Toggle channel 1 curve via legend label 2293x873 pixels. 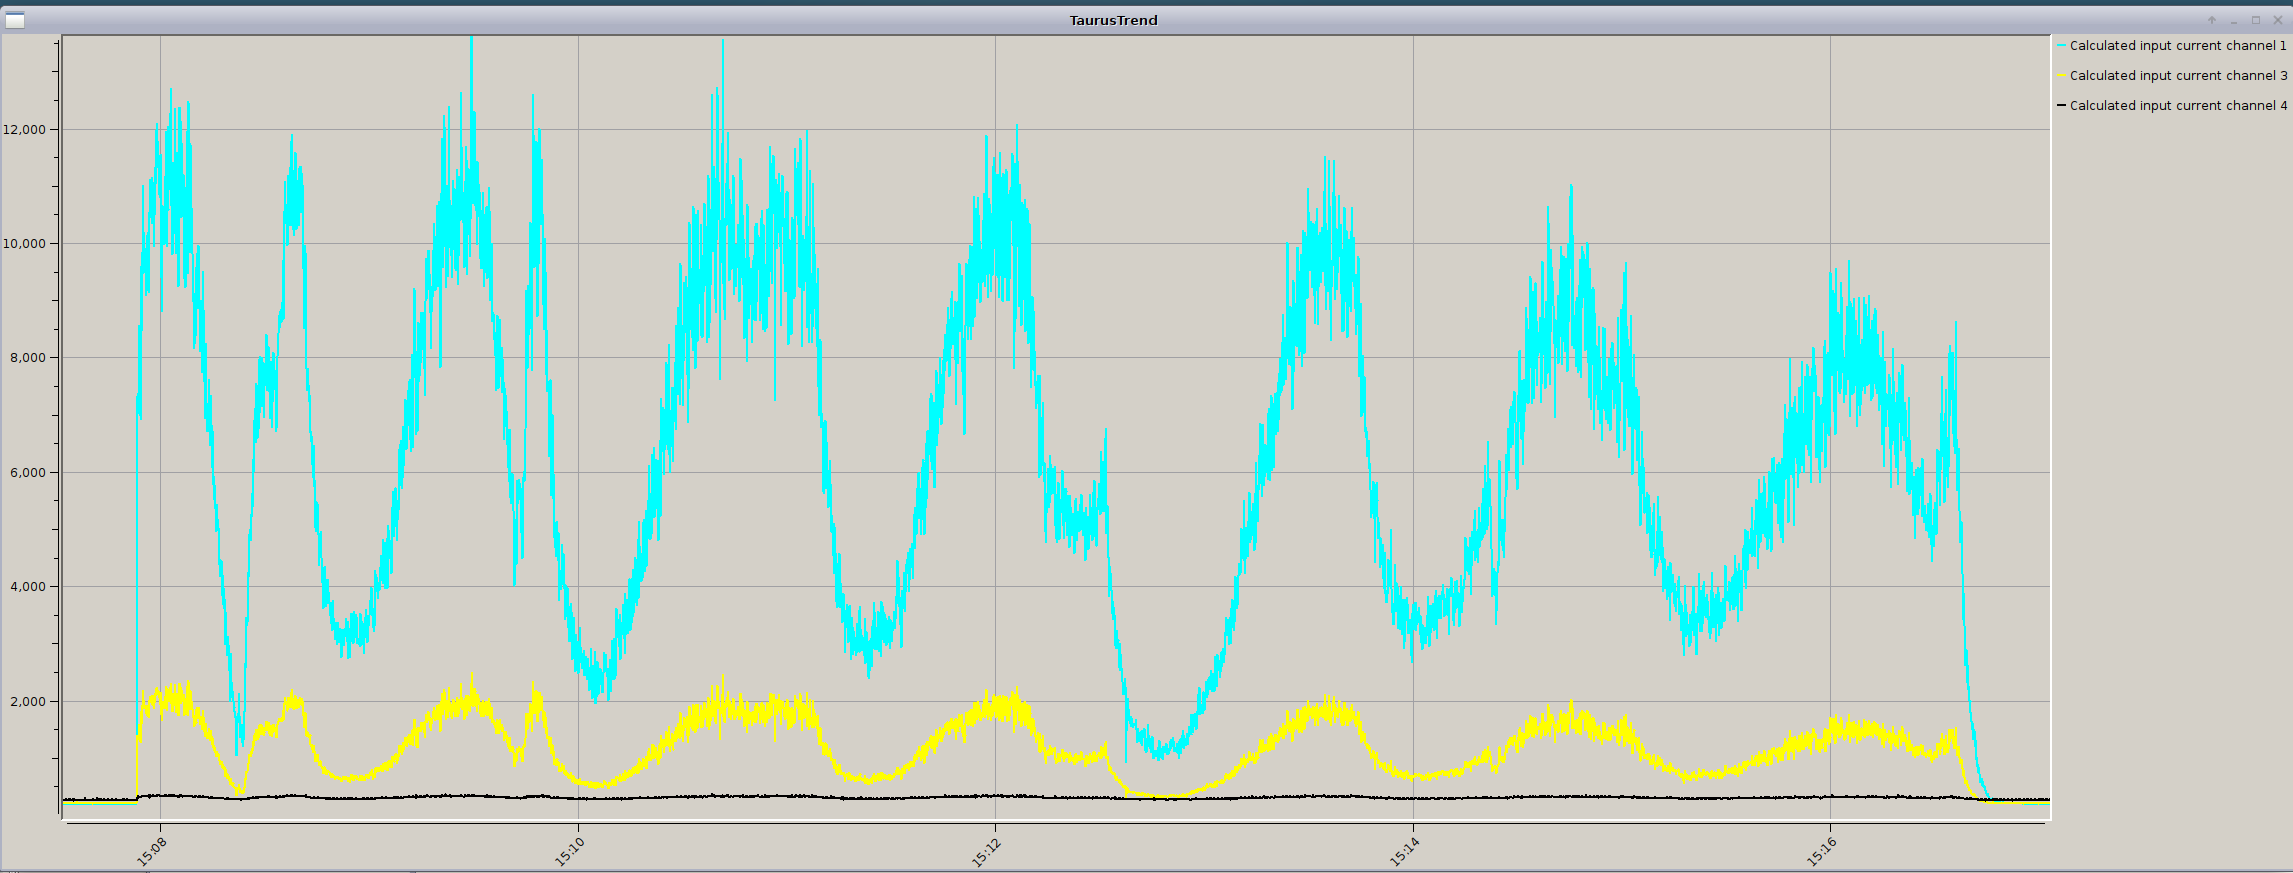tap(2177, 46)
